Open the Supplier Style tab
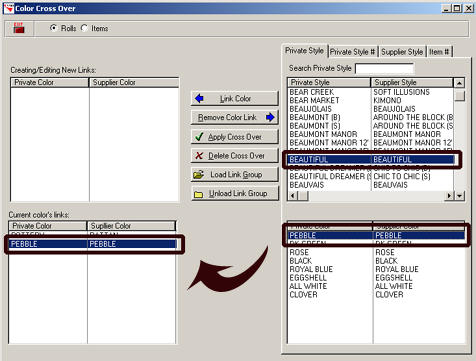This screenshot has height=361, width=476. 402,52
